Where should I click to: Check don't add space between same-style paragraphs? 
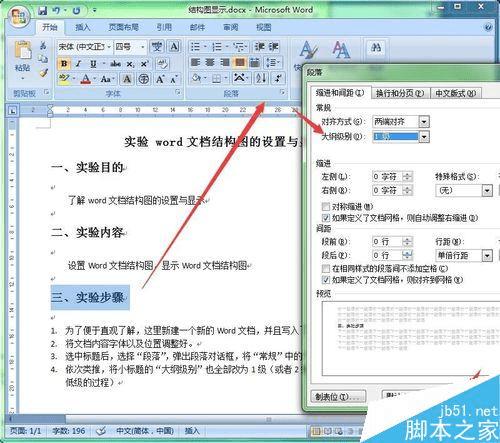click(x=326, y=268)
